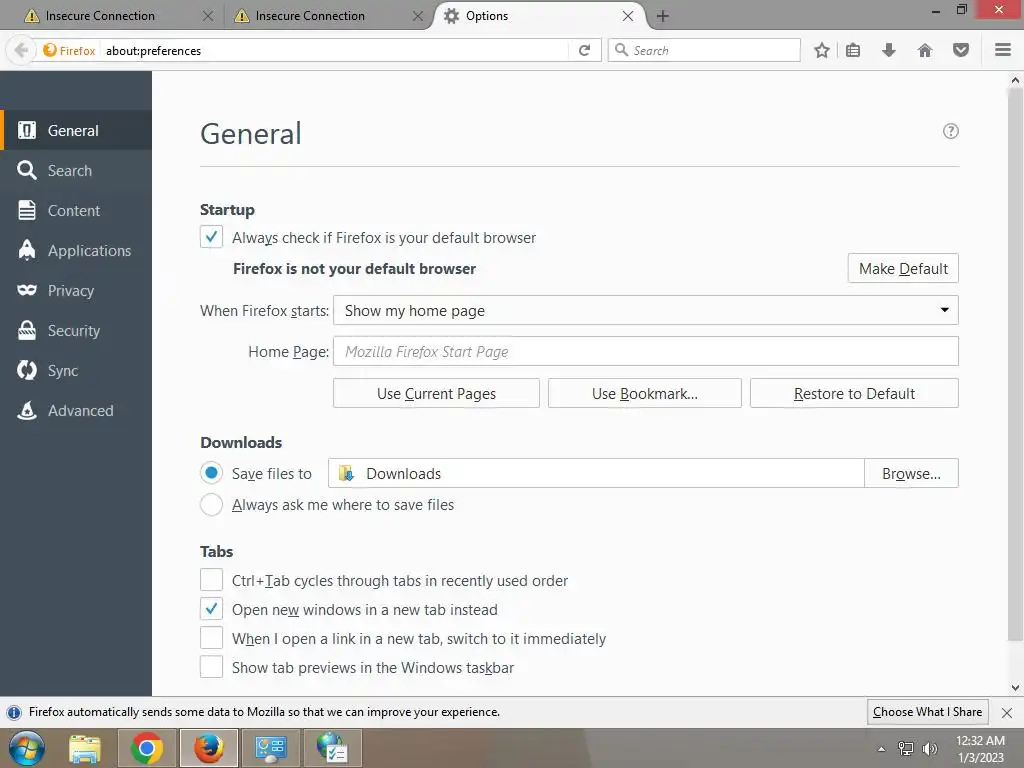
Task: Open File Explorer from taskbar
Action: 85,748
